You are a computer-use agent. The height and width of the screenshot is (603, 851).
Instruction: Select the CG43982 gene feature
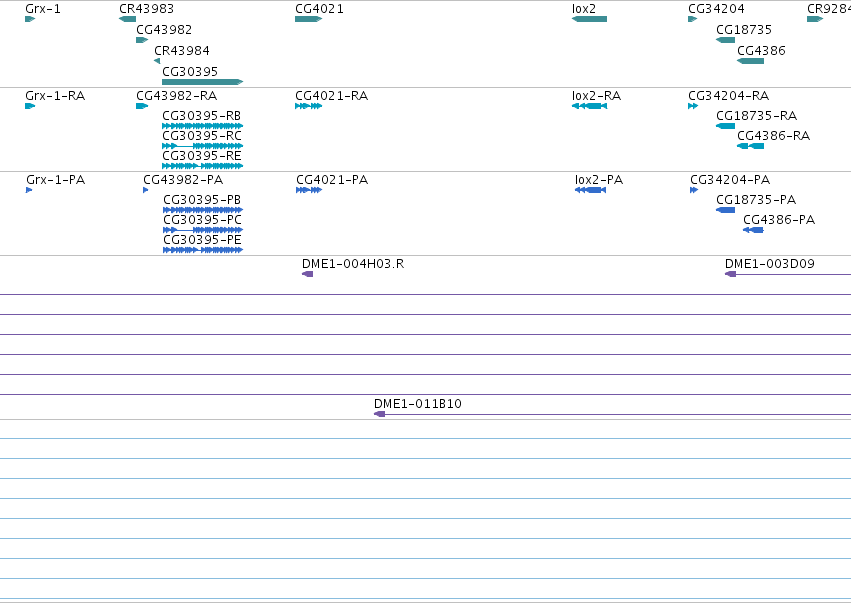(142, 40)
